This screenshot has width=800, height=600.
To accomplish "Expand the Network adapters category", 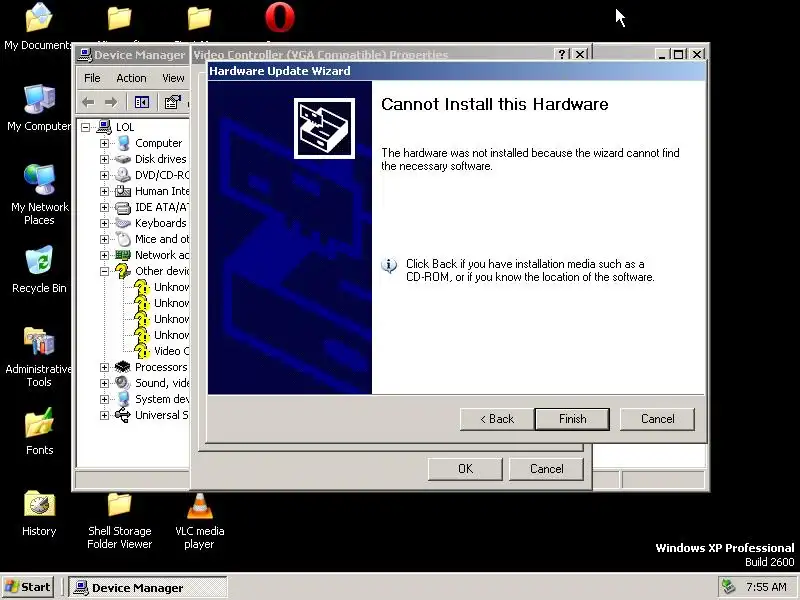I will [x=105, y=255].
